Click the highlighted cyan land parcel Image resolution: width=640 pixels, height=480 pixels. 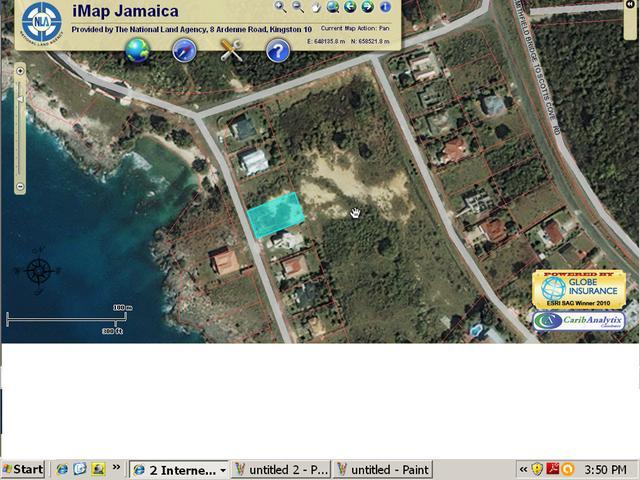(275, 216)
